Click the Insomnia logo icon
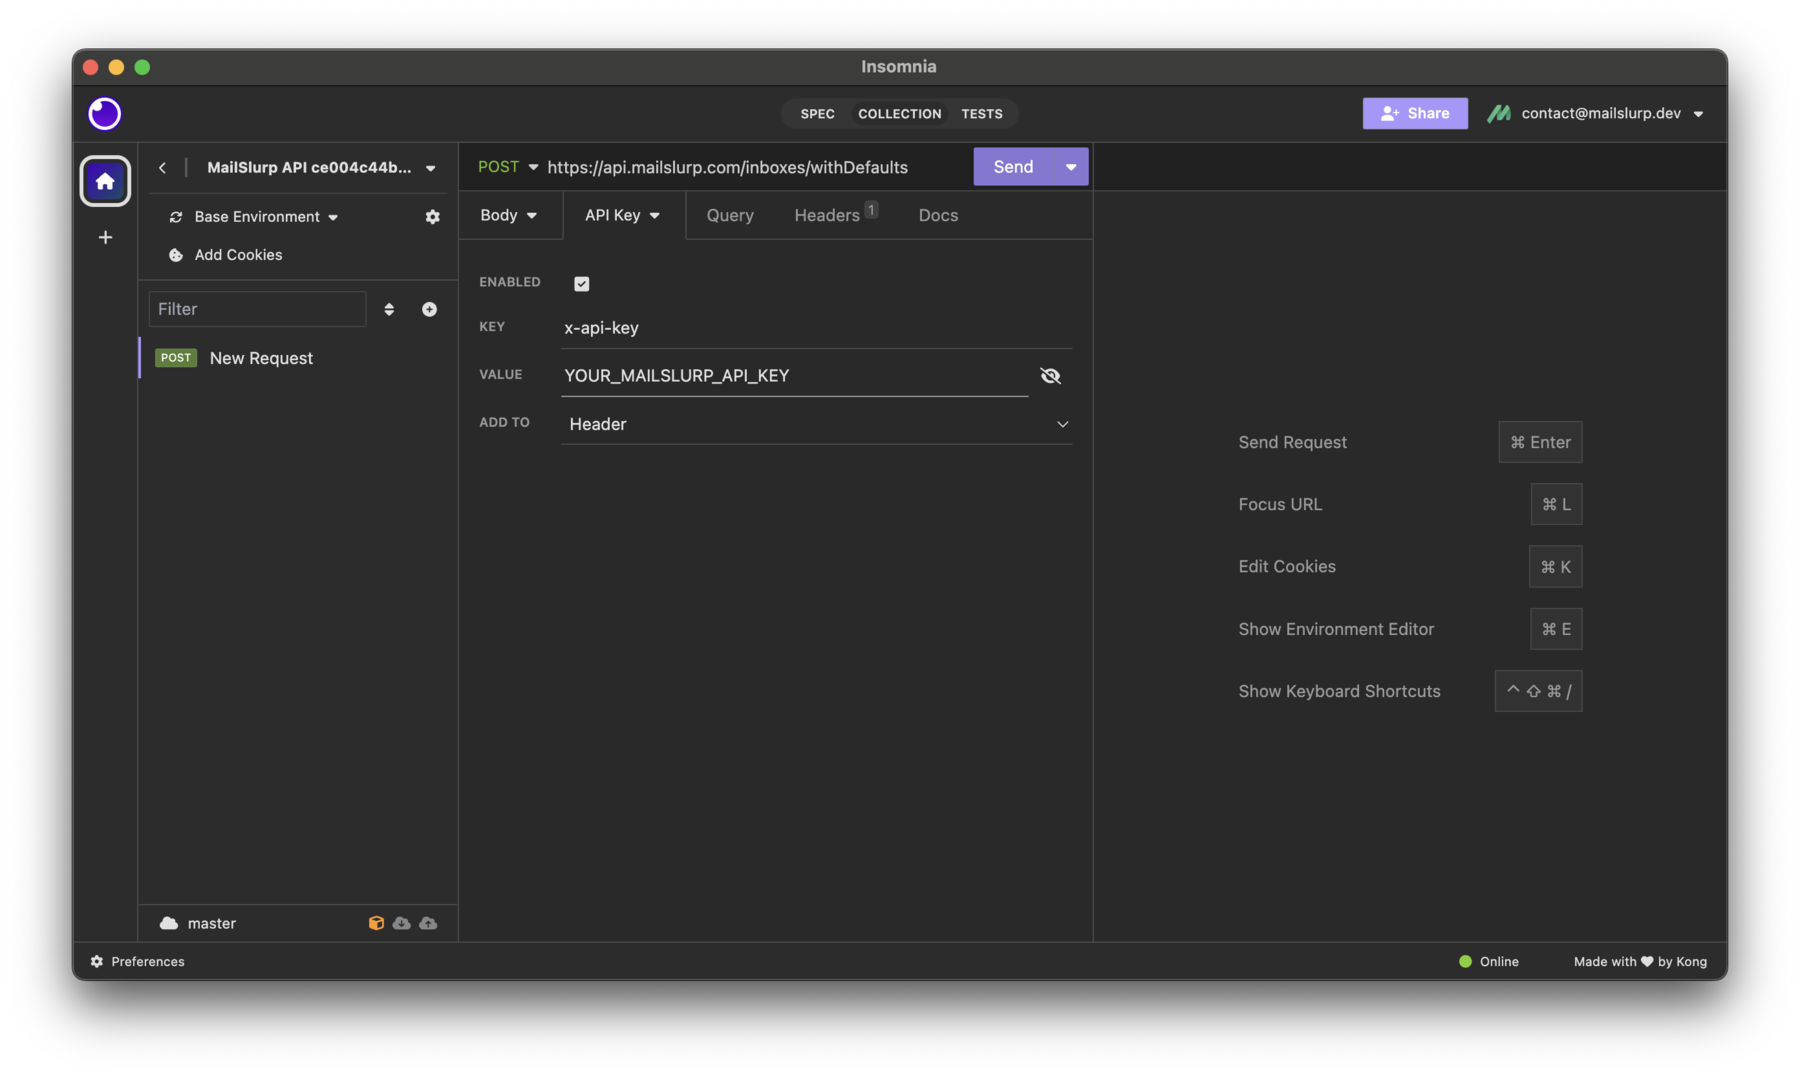Viewport: 1800px width, 1076px height. click(x=105, y=113)
